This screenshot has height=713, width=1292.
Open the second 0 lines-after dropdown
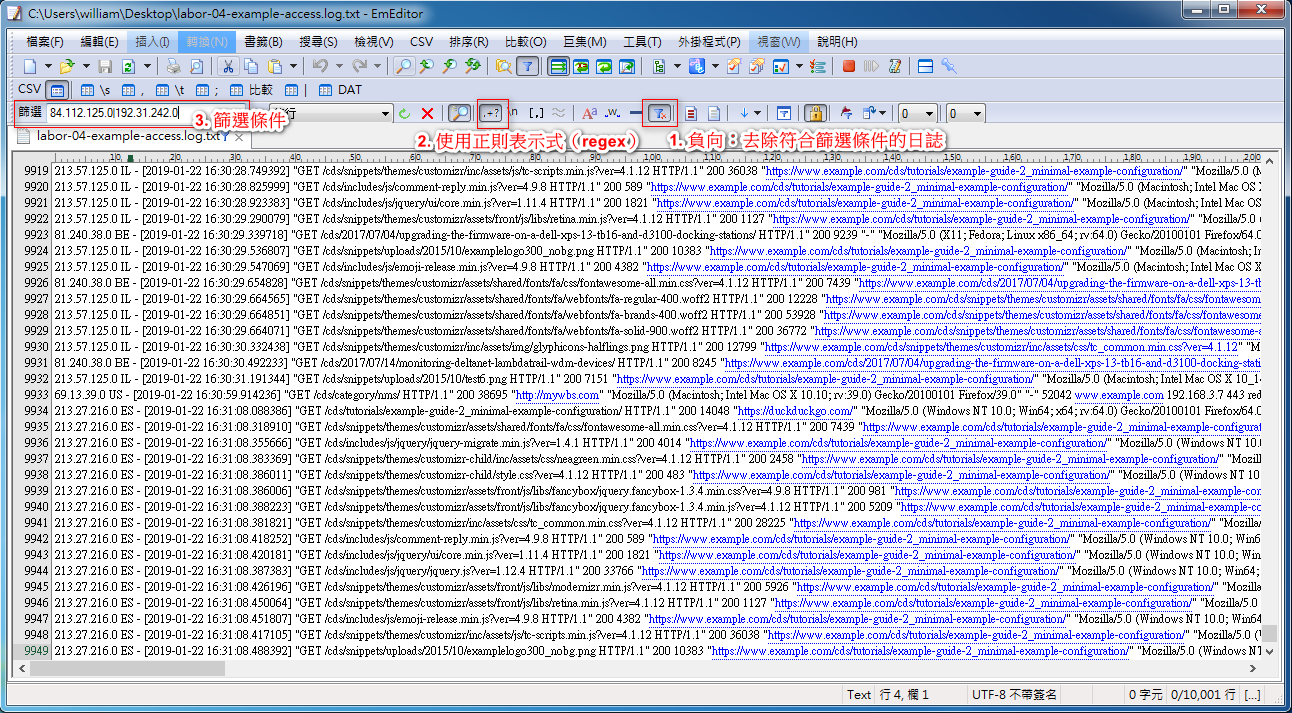point(966,114)
